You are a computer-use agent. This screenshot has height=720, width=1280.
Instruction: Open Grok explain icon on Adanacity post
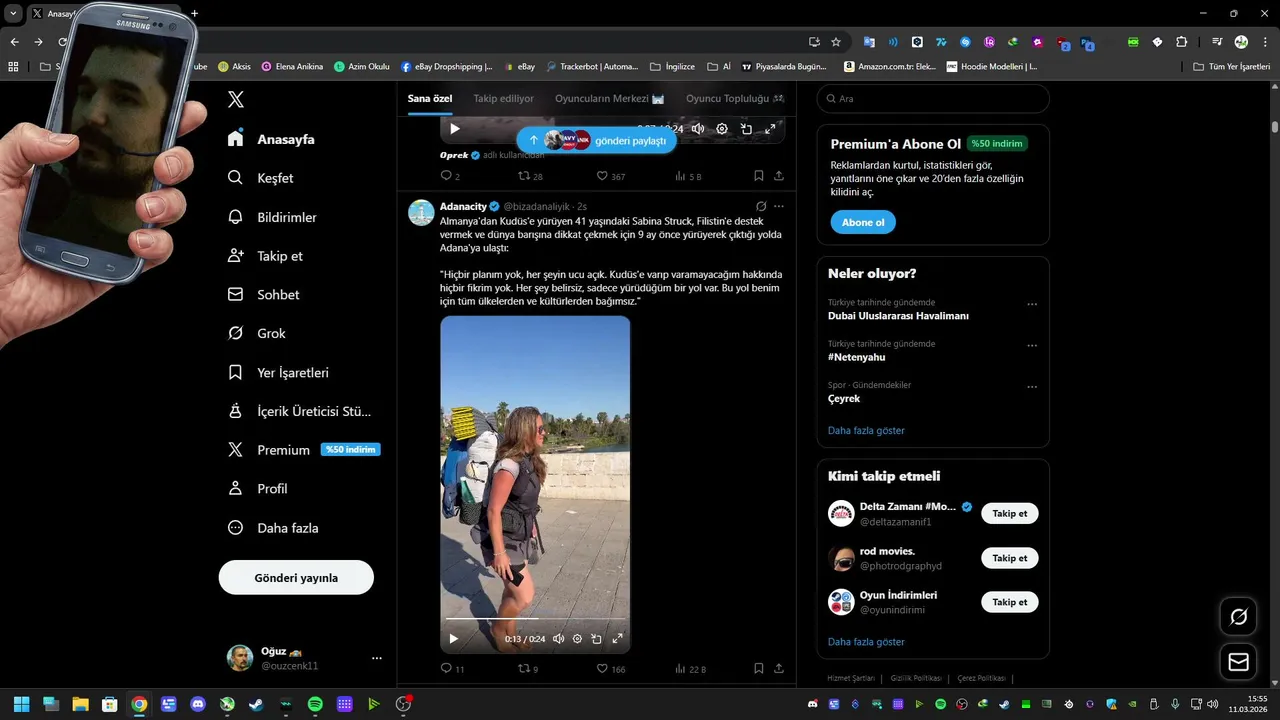[761, 206]
